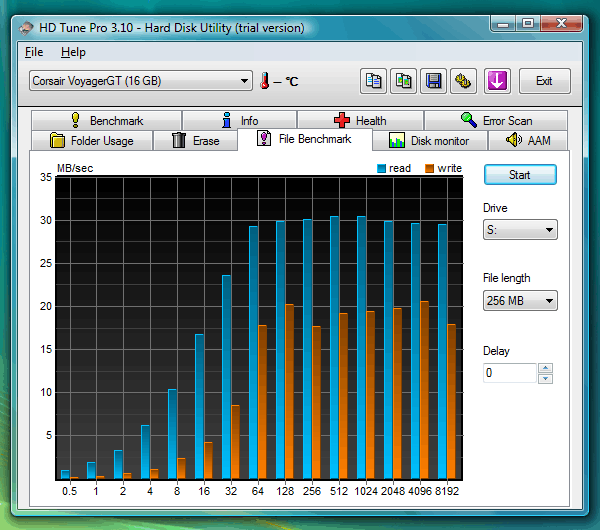This screenshot has height=530, width=600.
Task: Click the save screenshot floppy disk icon
Action: tap(433, 81)
